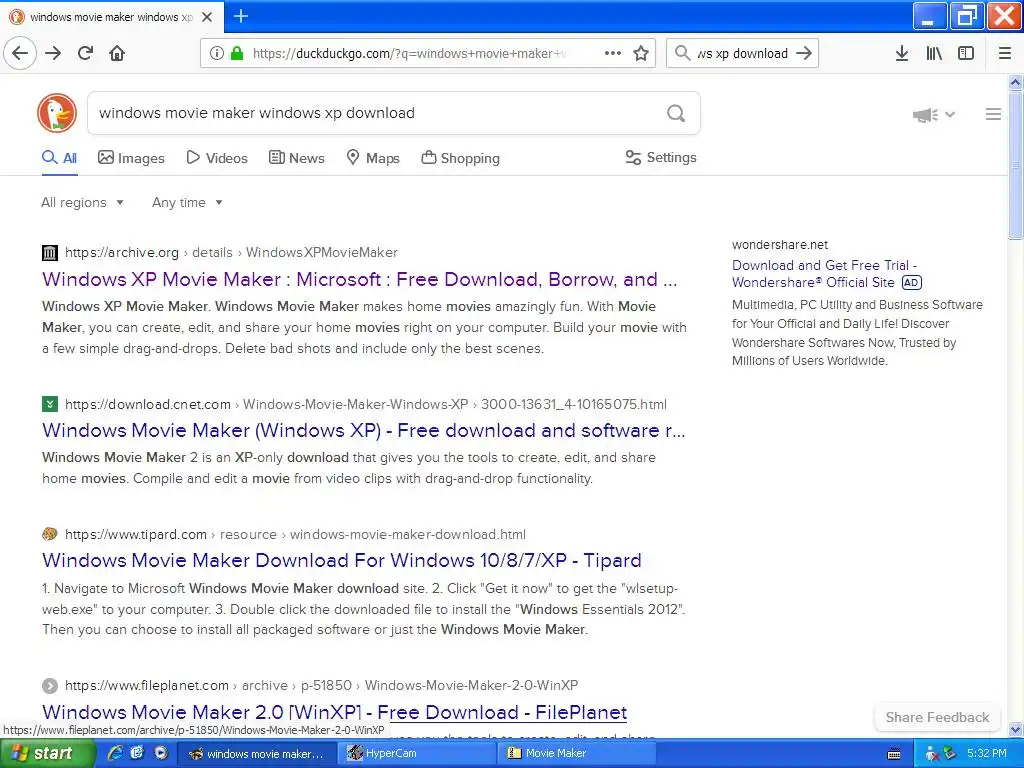Click the fileplanet.com result favicon
This screenshot has height=768, width=1024.
pyautogui.click(x=50, y=686)
